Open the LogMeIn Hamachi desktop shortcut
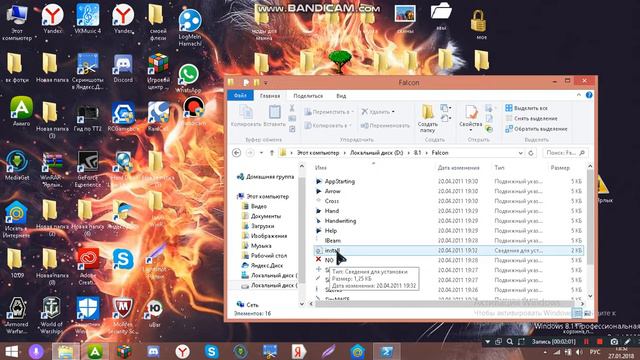Viewport: 640px width, 360px height. (190, 27)
